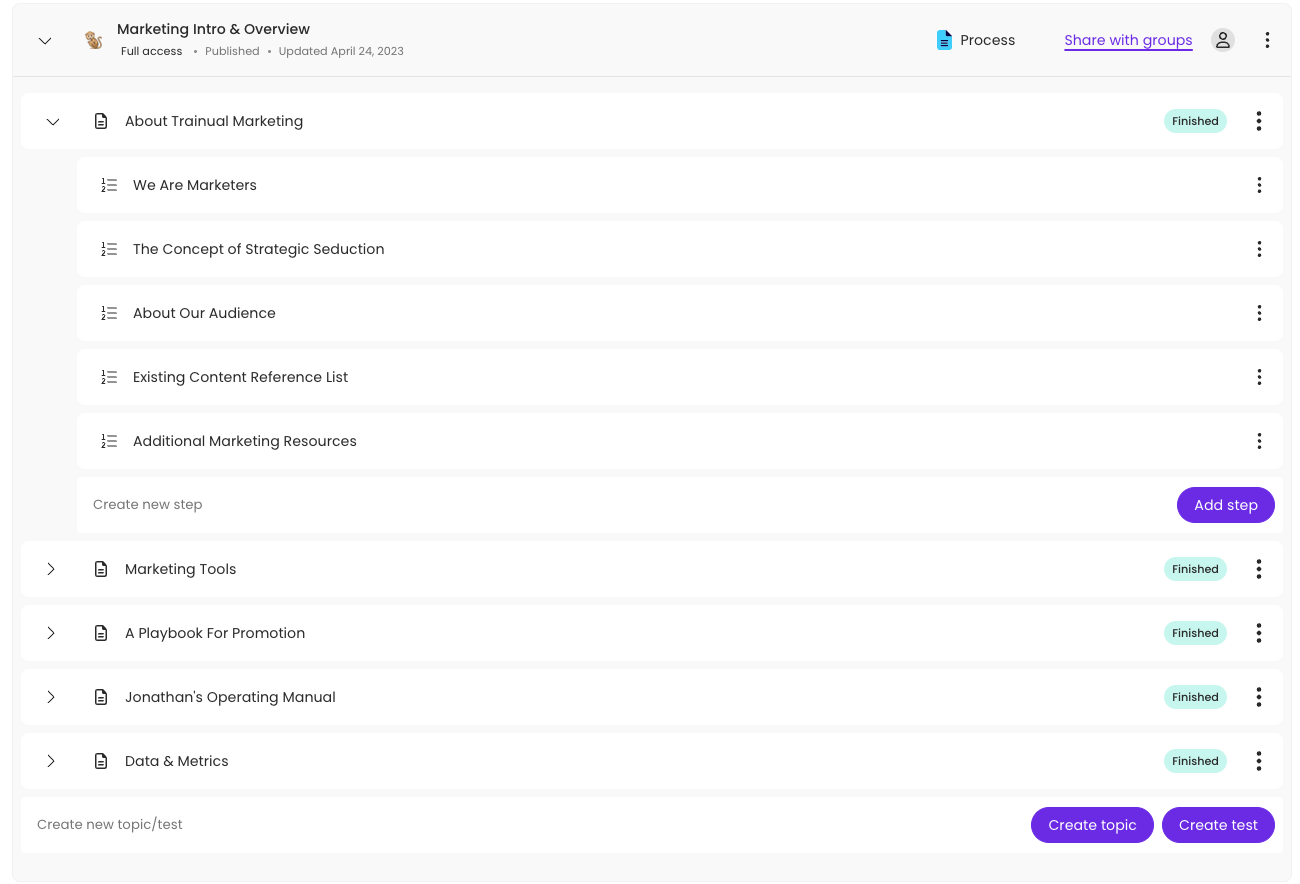Focus the Create new topic/test input field
The height and width of the screenshot is (884, 1300).
click(500, 825)
